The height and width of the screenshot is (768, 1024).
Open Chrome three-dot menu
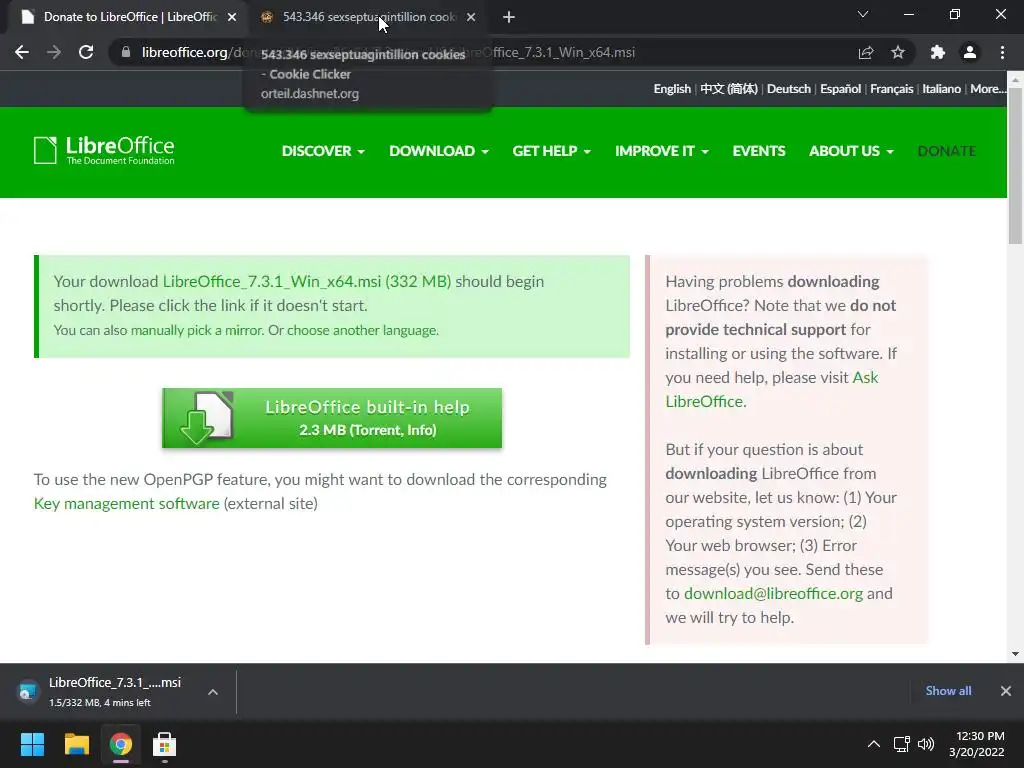click(1002, 52)
